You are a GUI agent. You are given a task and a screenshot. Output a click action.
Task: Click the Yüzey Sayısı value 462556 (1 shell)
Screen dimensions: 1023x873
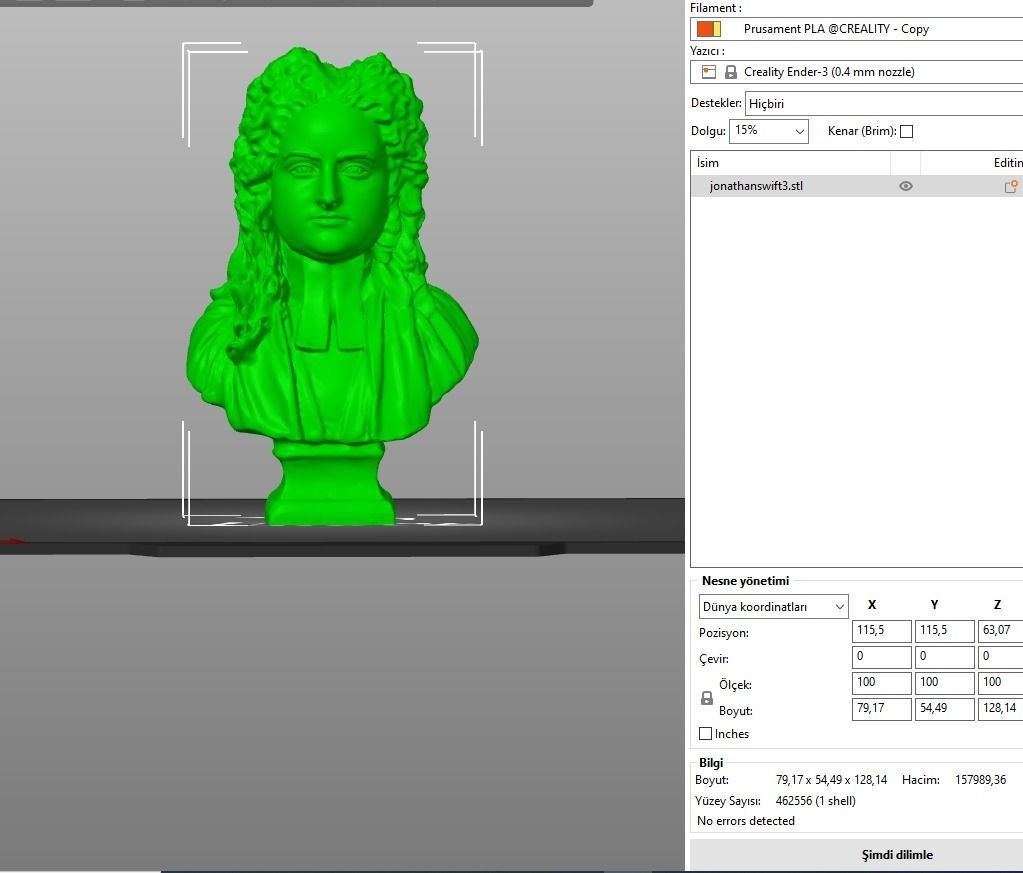tap(816, 801)
